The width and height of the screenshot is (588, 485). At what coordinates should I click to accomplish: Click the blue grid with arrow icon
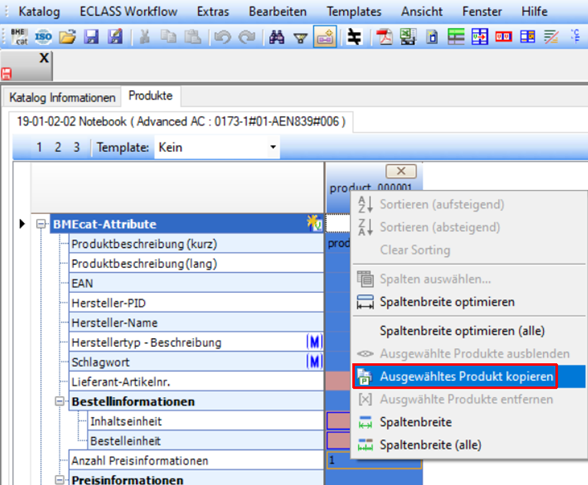click(x=480, y=37)
